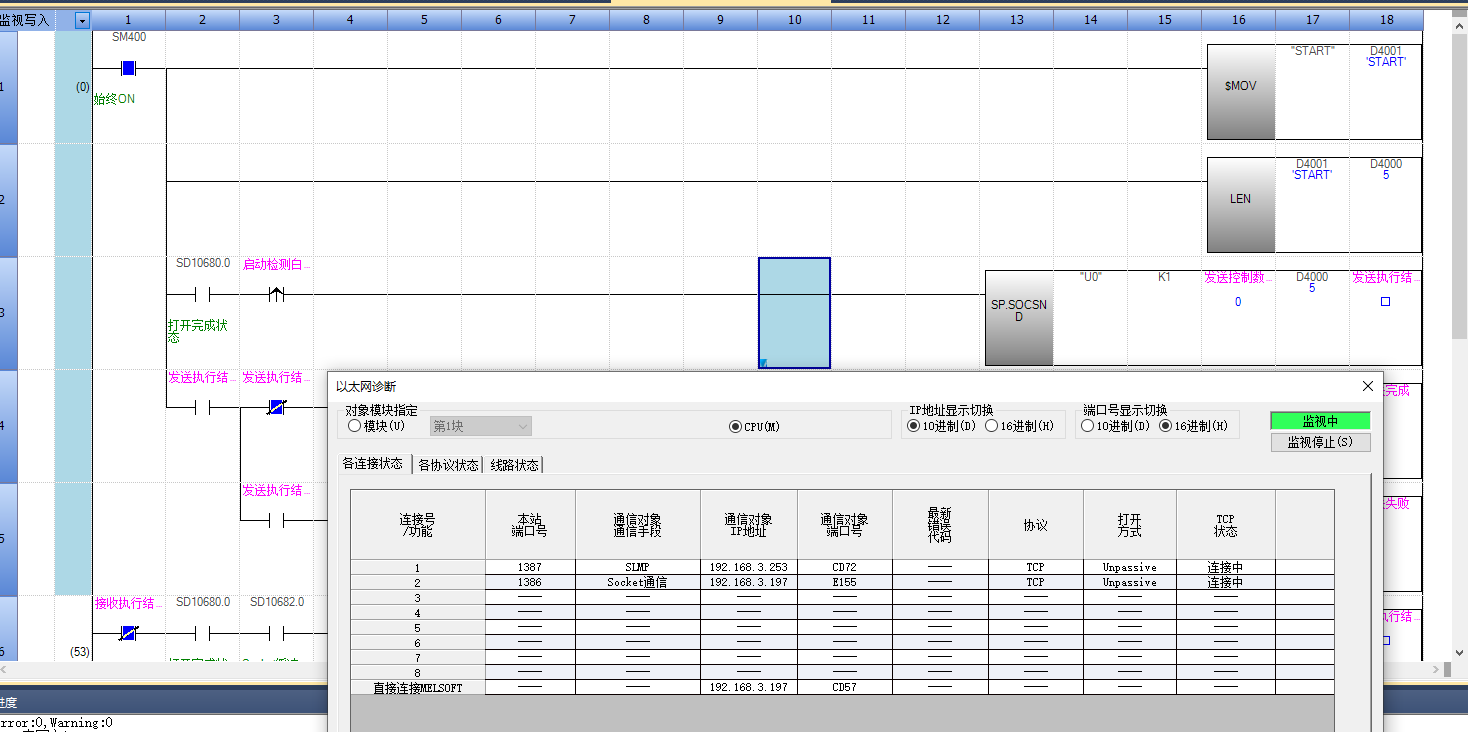The height and width of the screenshot is (732, 1468).
Task: Close the Ethernet diagnostics dialog
Action: pos(1368,386)
